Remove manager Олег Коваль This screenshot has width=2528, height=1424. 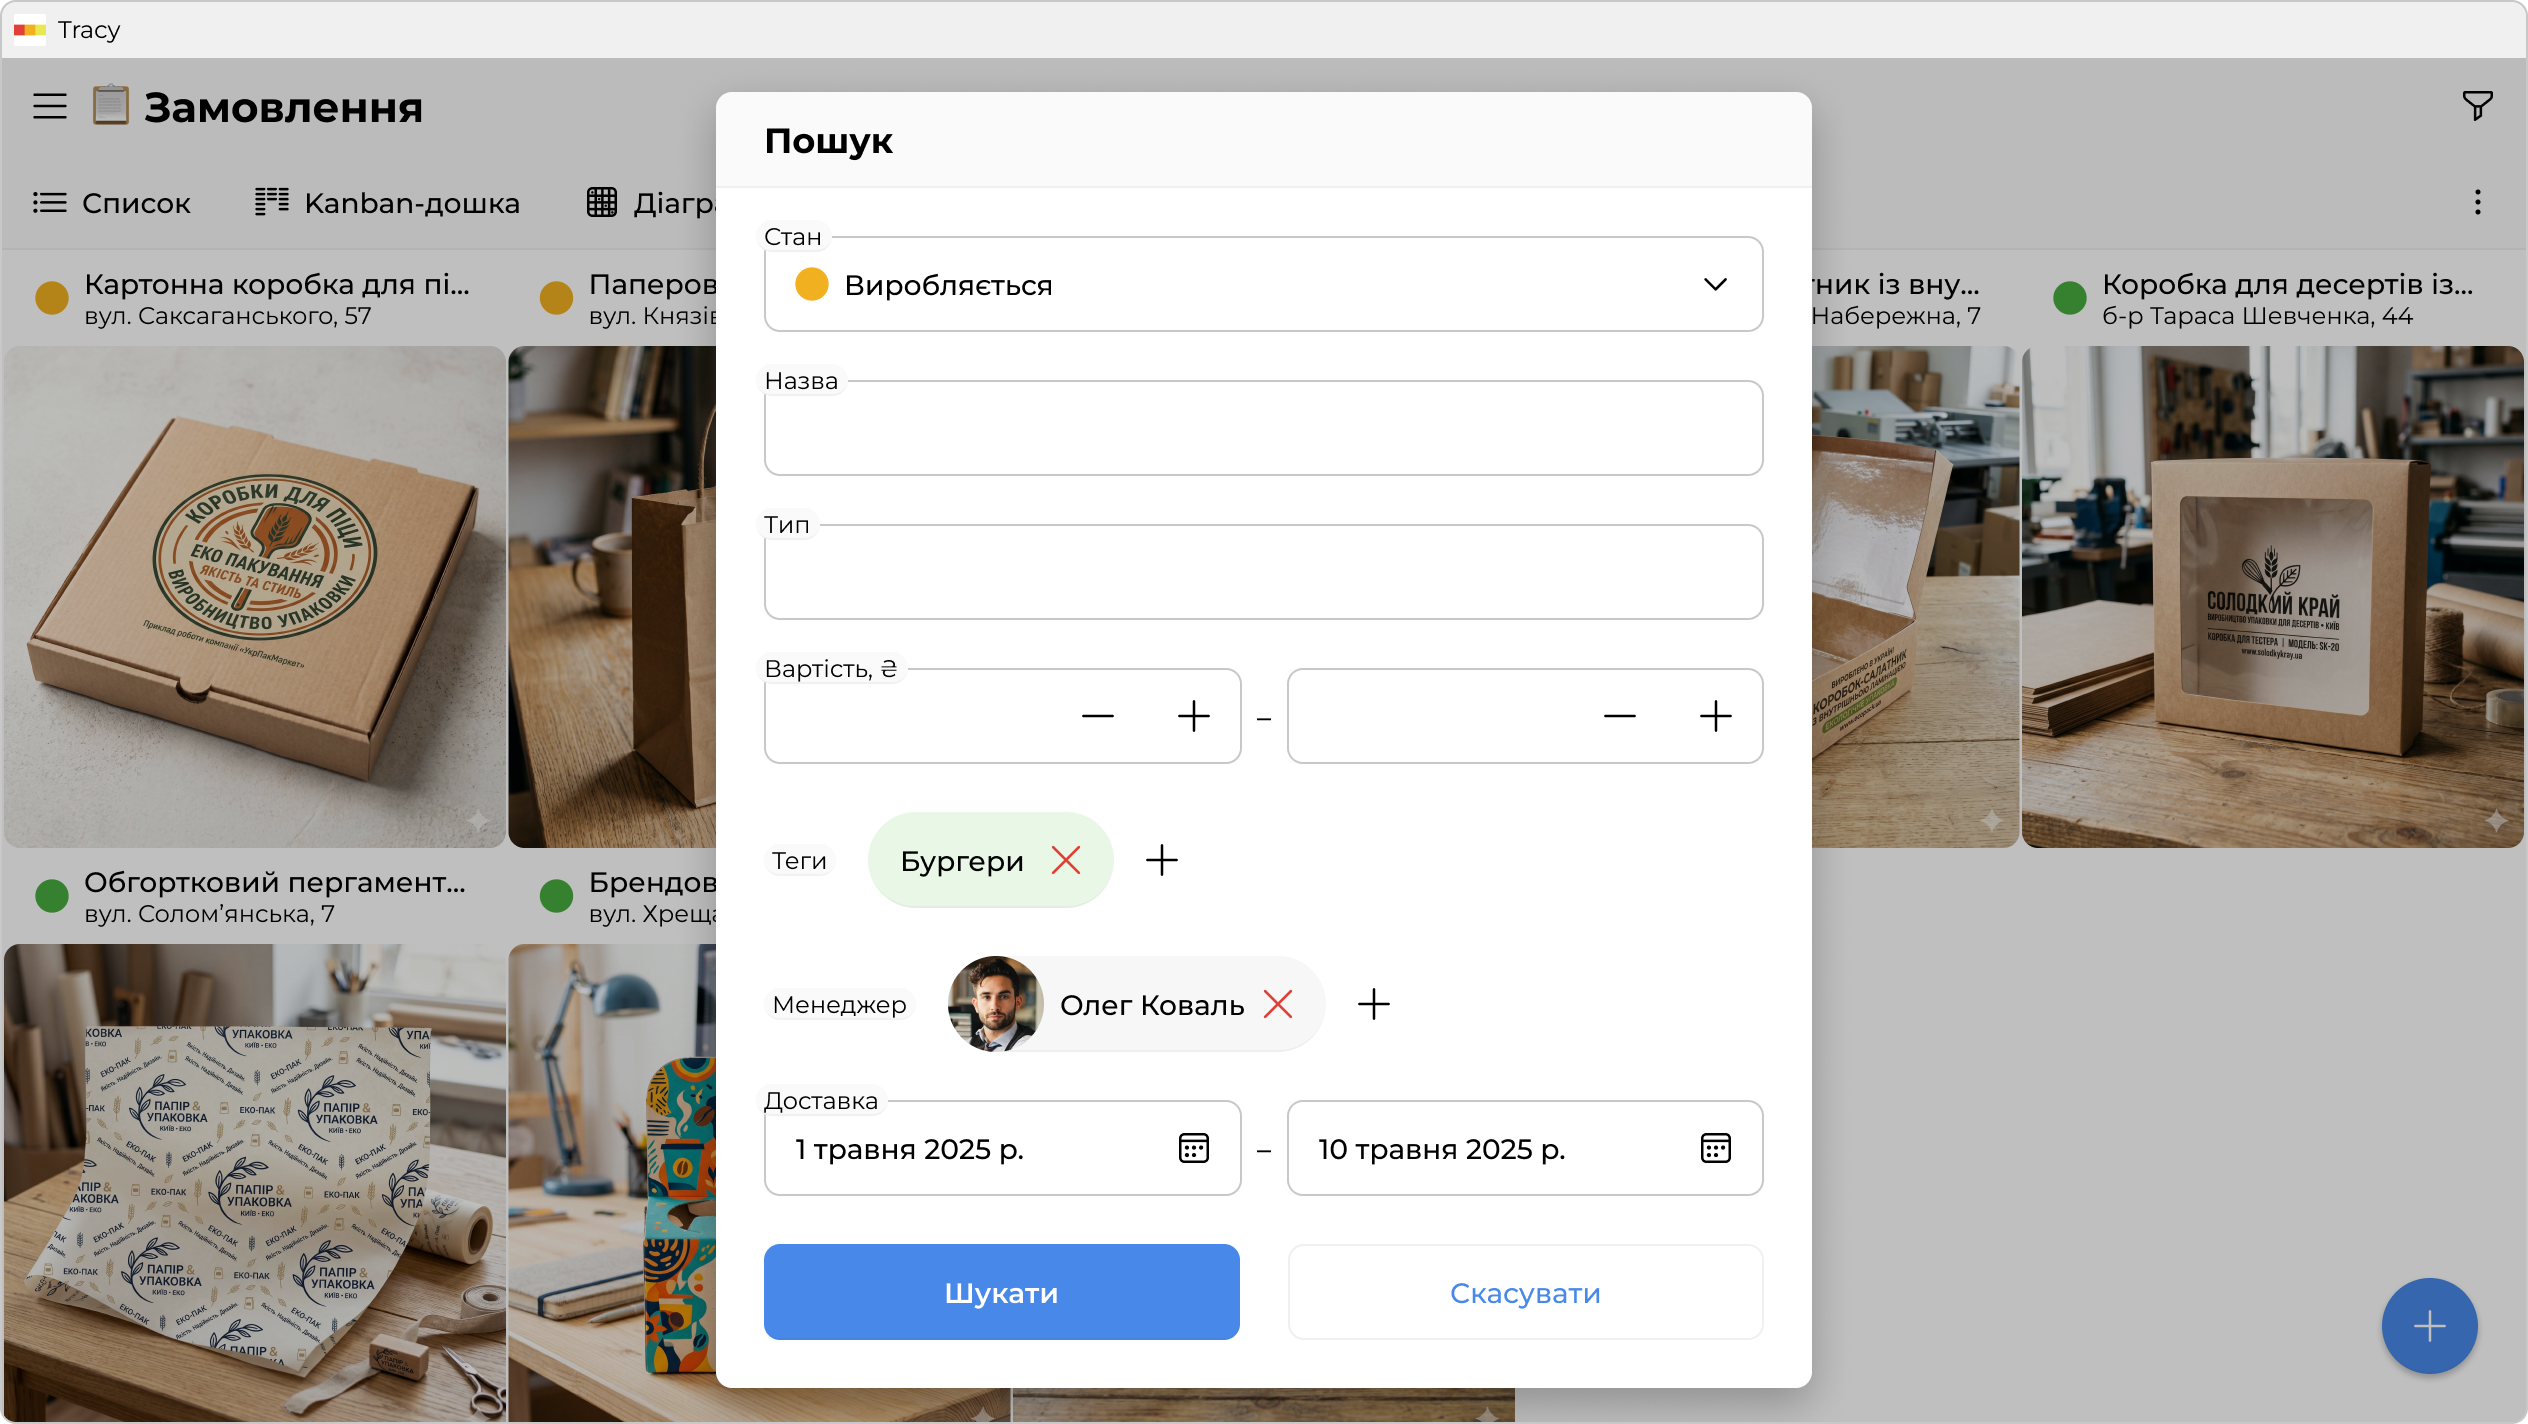(1278, 1004)
